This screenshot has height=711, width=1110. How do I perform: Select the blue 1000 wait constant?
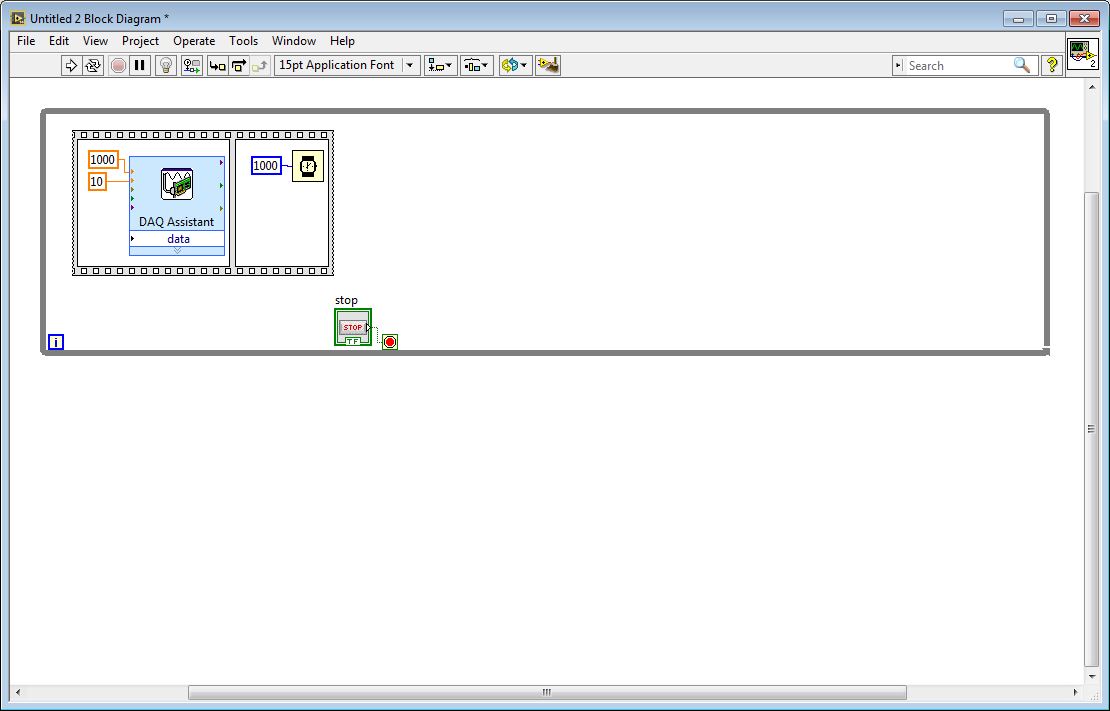[x=265, y=166]
